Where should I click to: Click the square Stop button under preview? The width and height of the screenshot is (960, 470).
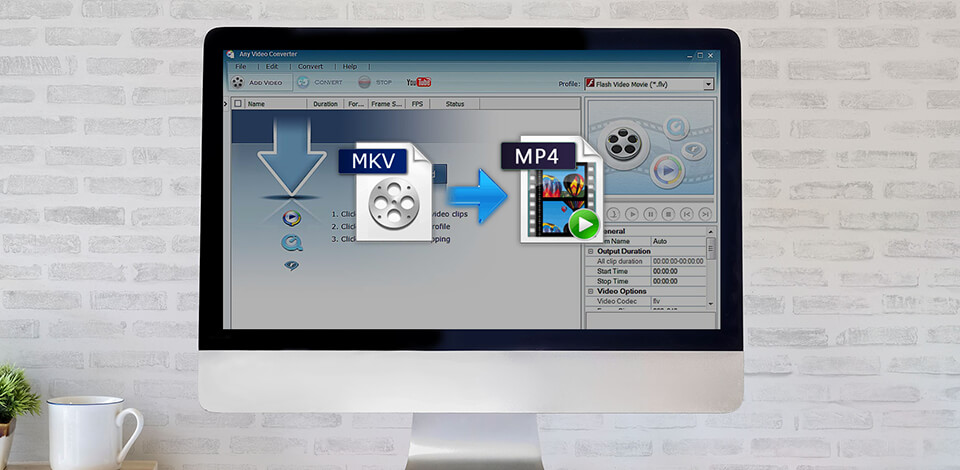[x=669, y=214]
